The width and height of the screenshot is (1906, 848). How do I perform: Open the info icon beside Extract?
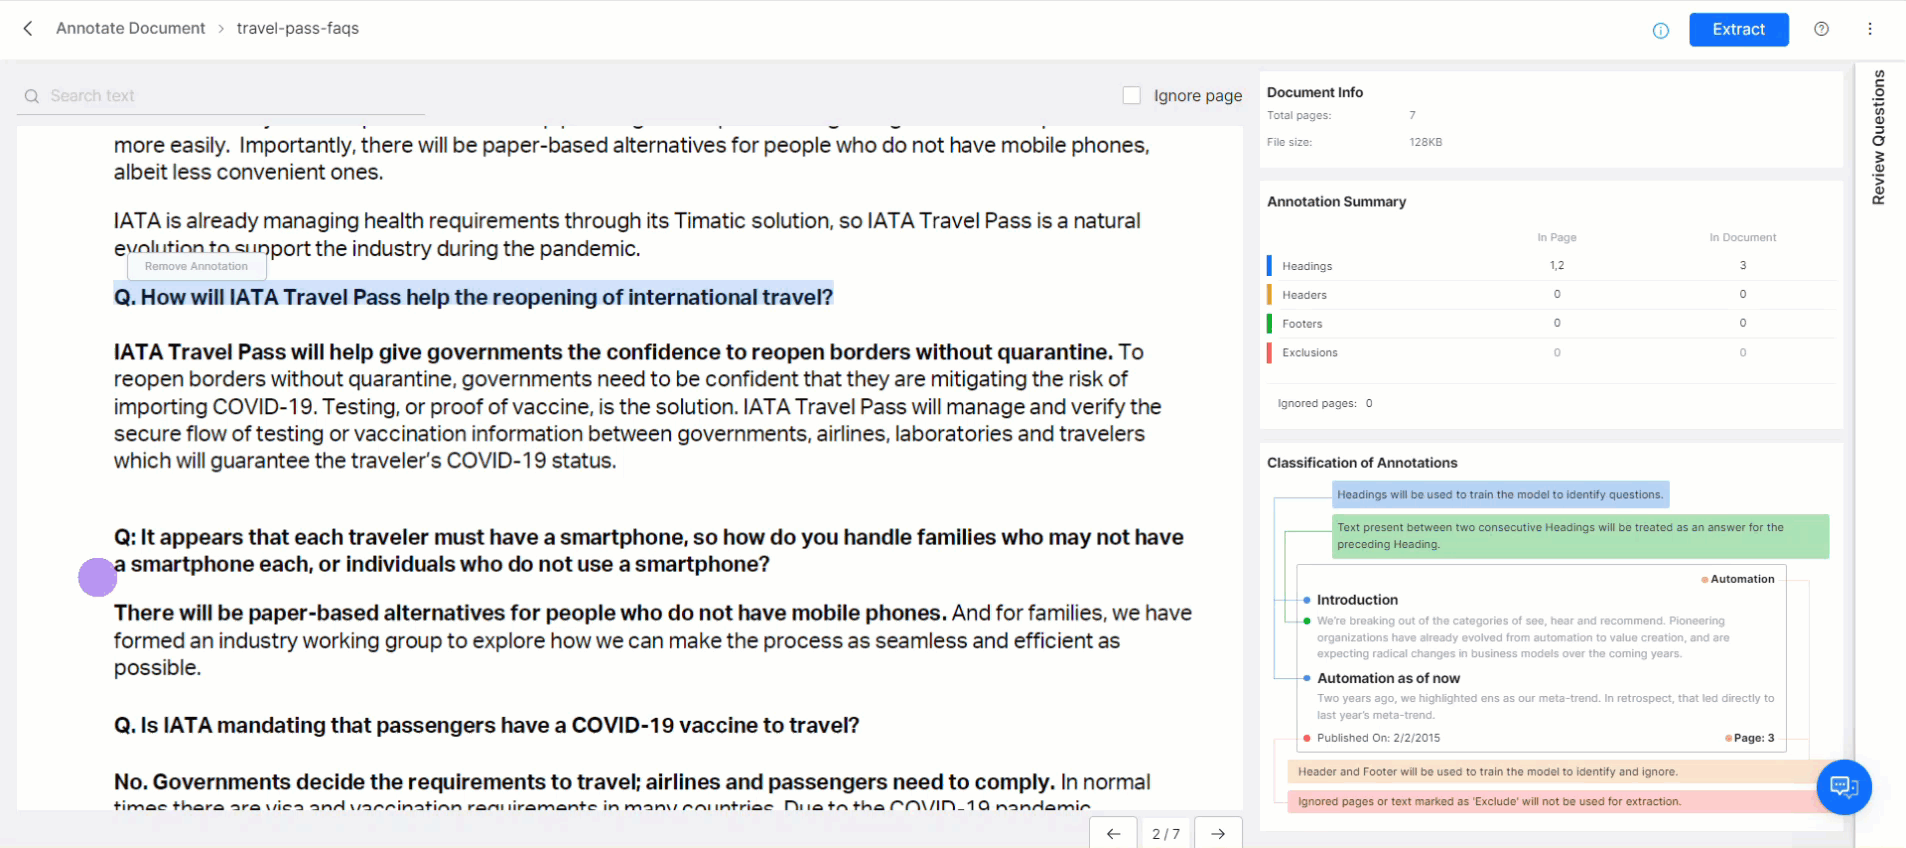click(x=1660, y=30)
